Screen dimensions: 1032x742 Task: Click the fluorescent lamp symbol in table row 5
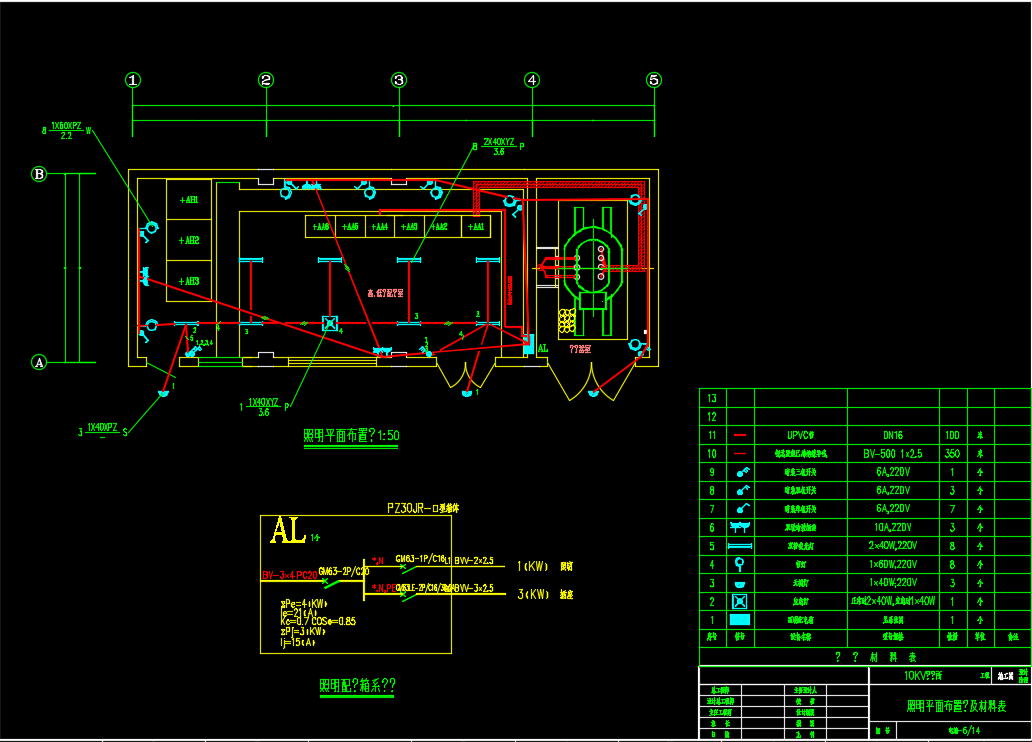click(740, 546)
